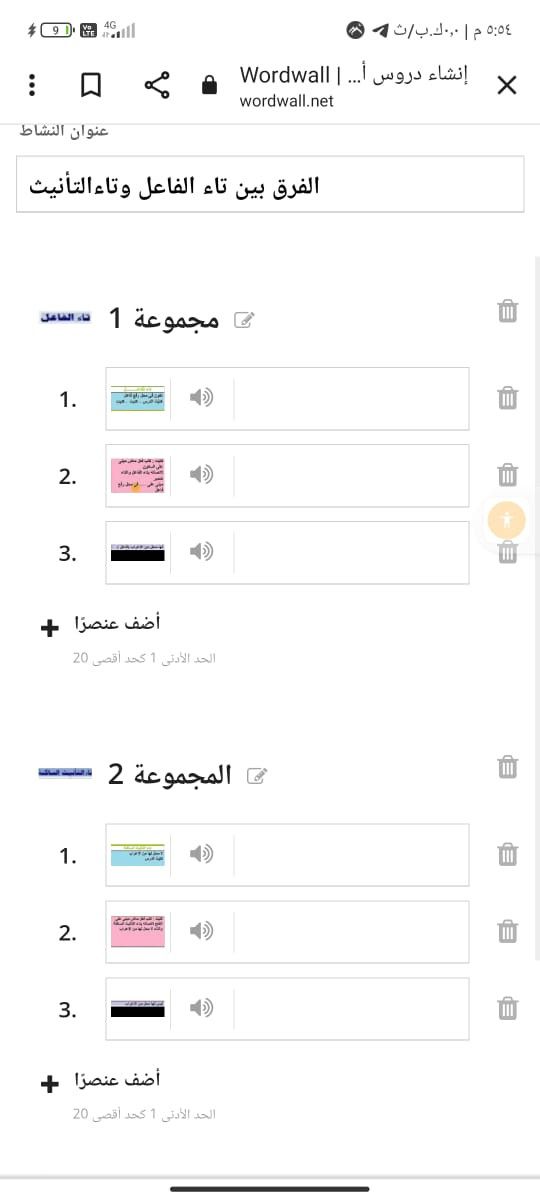Delete group 1 with its trash icon
Viewport: 540px width, 1200px height.
pyautogui.click(x=508, y=312)
